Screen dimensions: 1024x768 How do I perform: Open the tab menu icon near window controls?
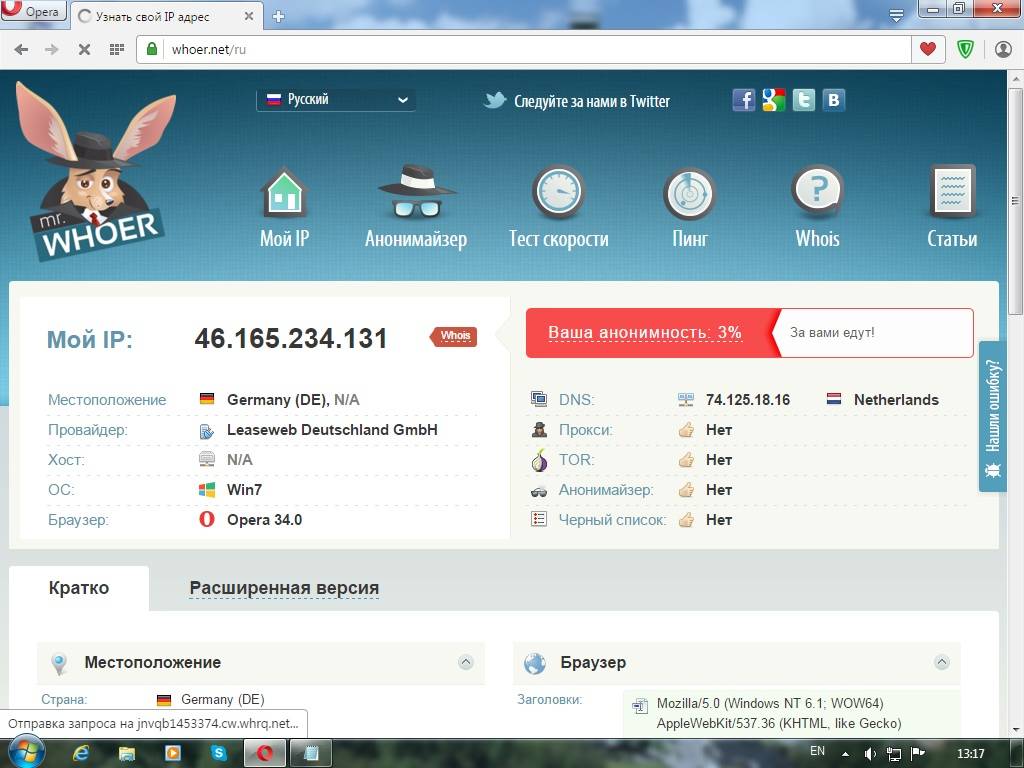896,15
